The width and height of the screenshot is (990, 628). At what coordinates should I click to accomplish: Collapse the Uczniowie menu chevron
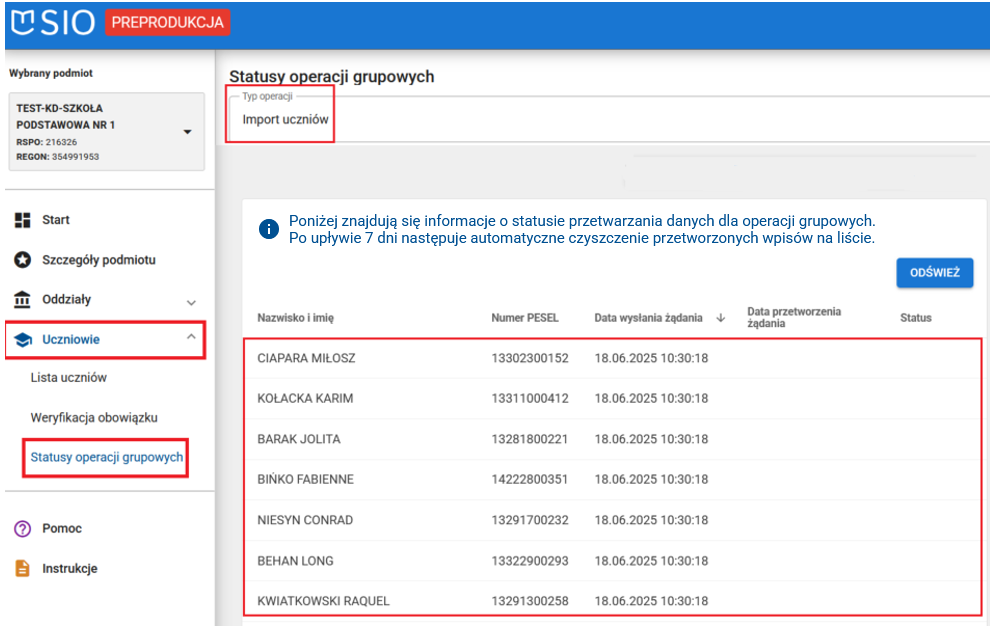191,338
